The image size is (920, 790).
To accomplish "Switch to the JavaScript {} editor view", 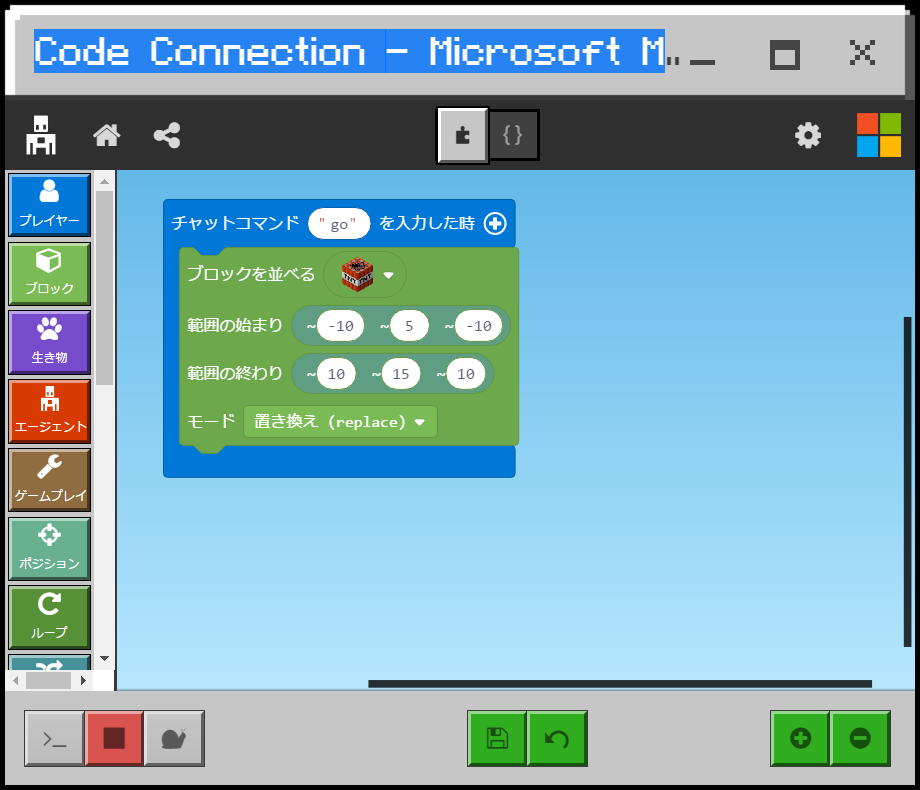I will pos(513,133).
